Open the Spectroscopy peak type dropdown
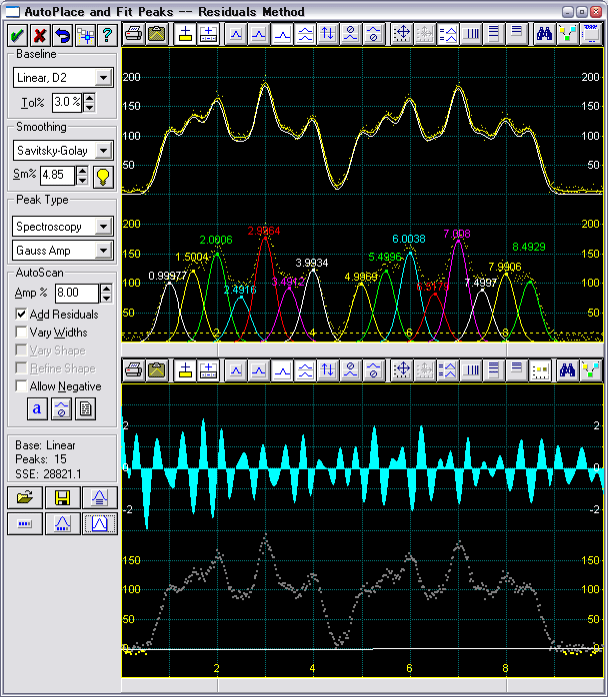The image size is (608, 697). pyautogui.click(x=104, y=225)
